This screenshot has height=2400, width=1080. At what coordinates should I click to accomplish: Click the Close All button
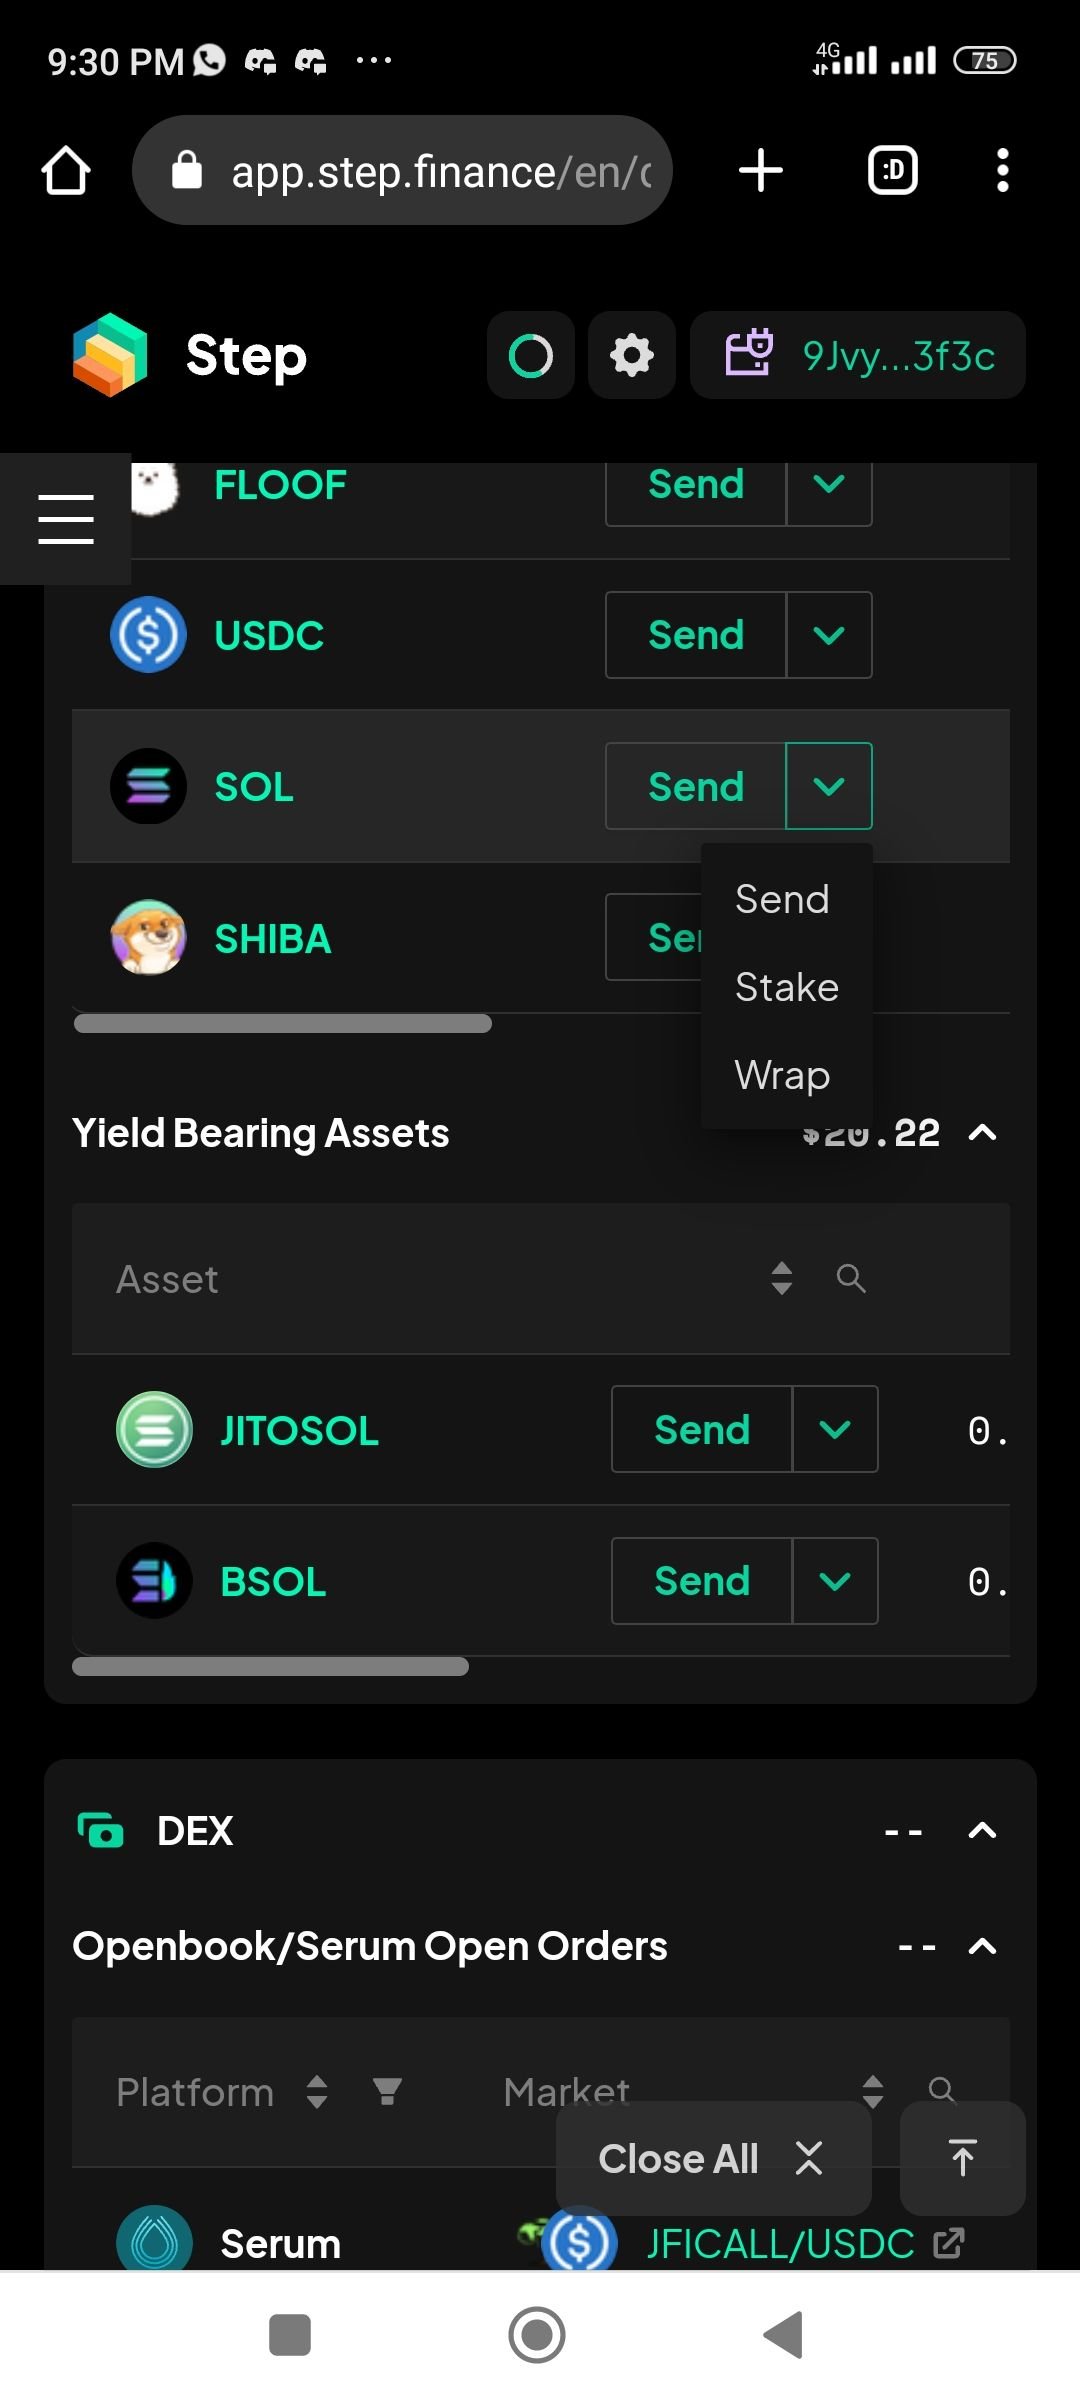713,2158
